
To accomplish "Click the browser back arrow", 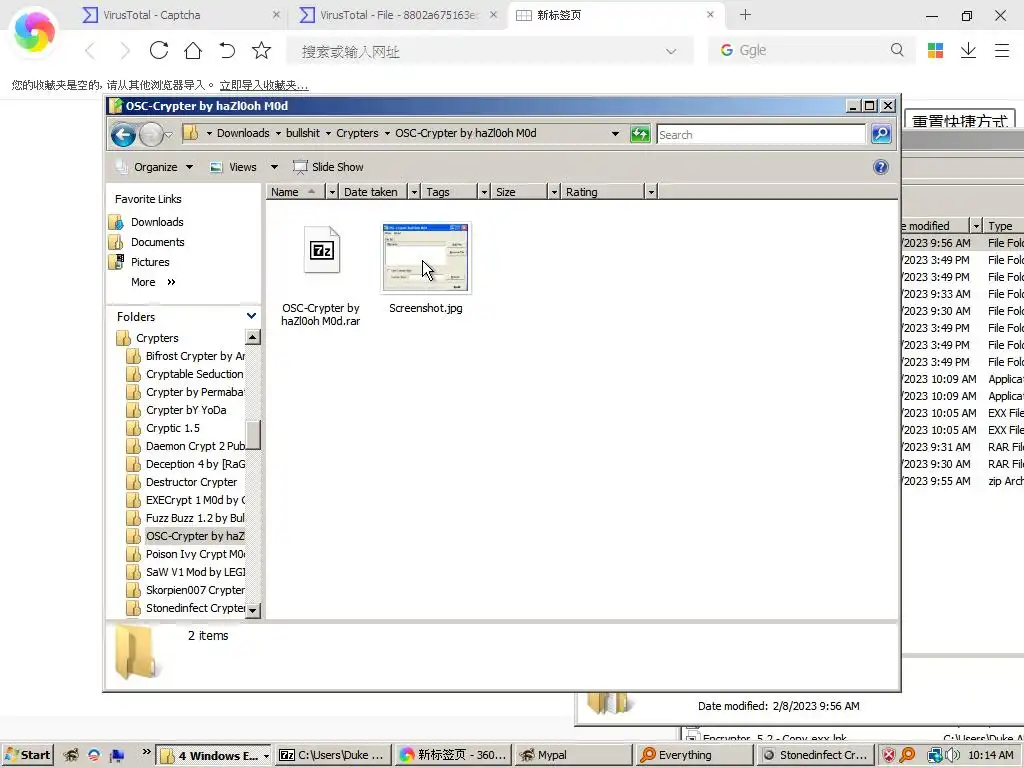I will click(91, 50).
